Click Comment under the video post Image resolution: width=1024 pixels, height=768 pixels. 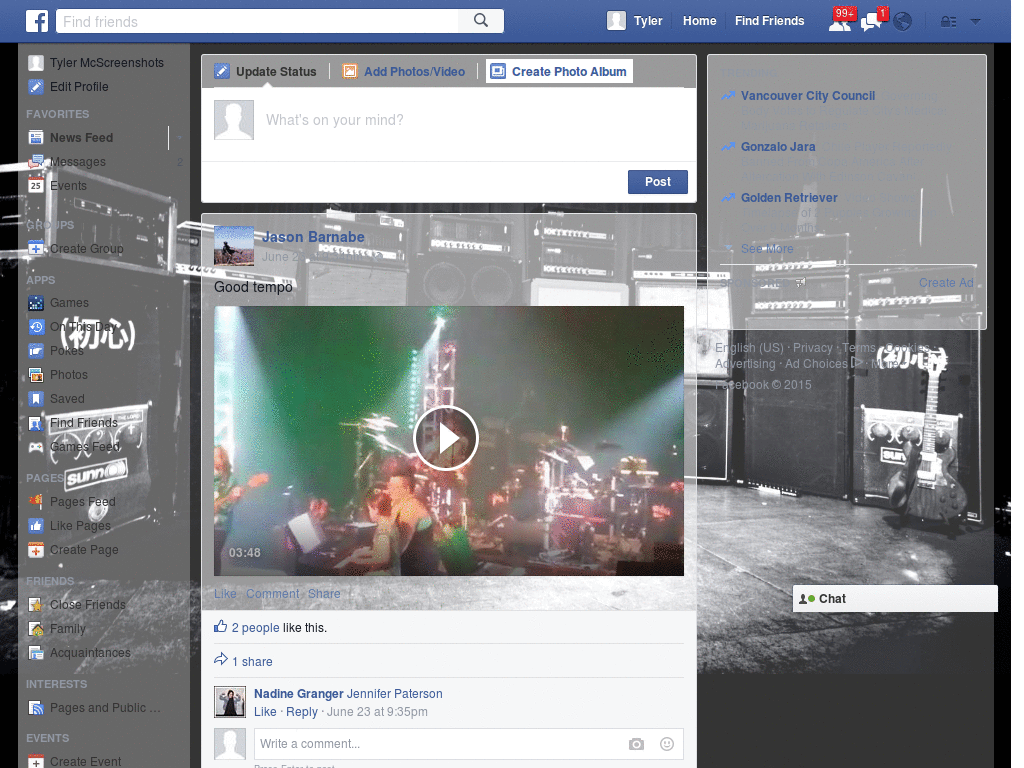pos(272,594)
